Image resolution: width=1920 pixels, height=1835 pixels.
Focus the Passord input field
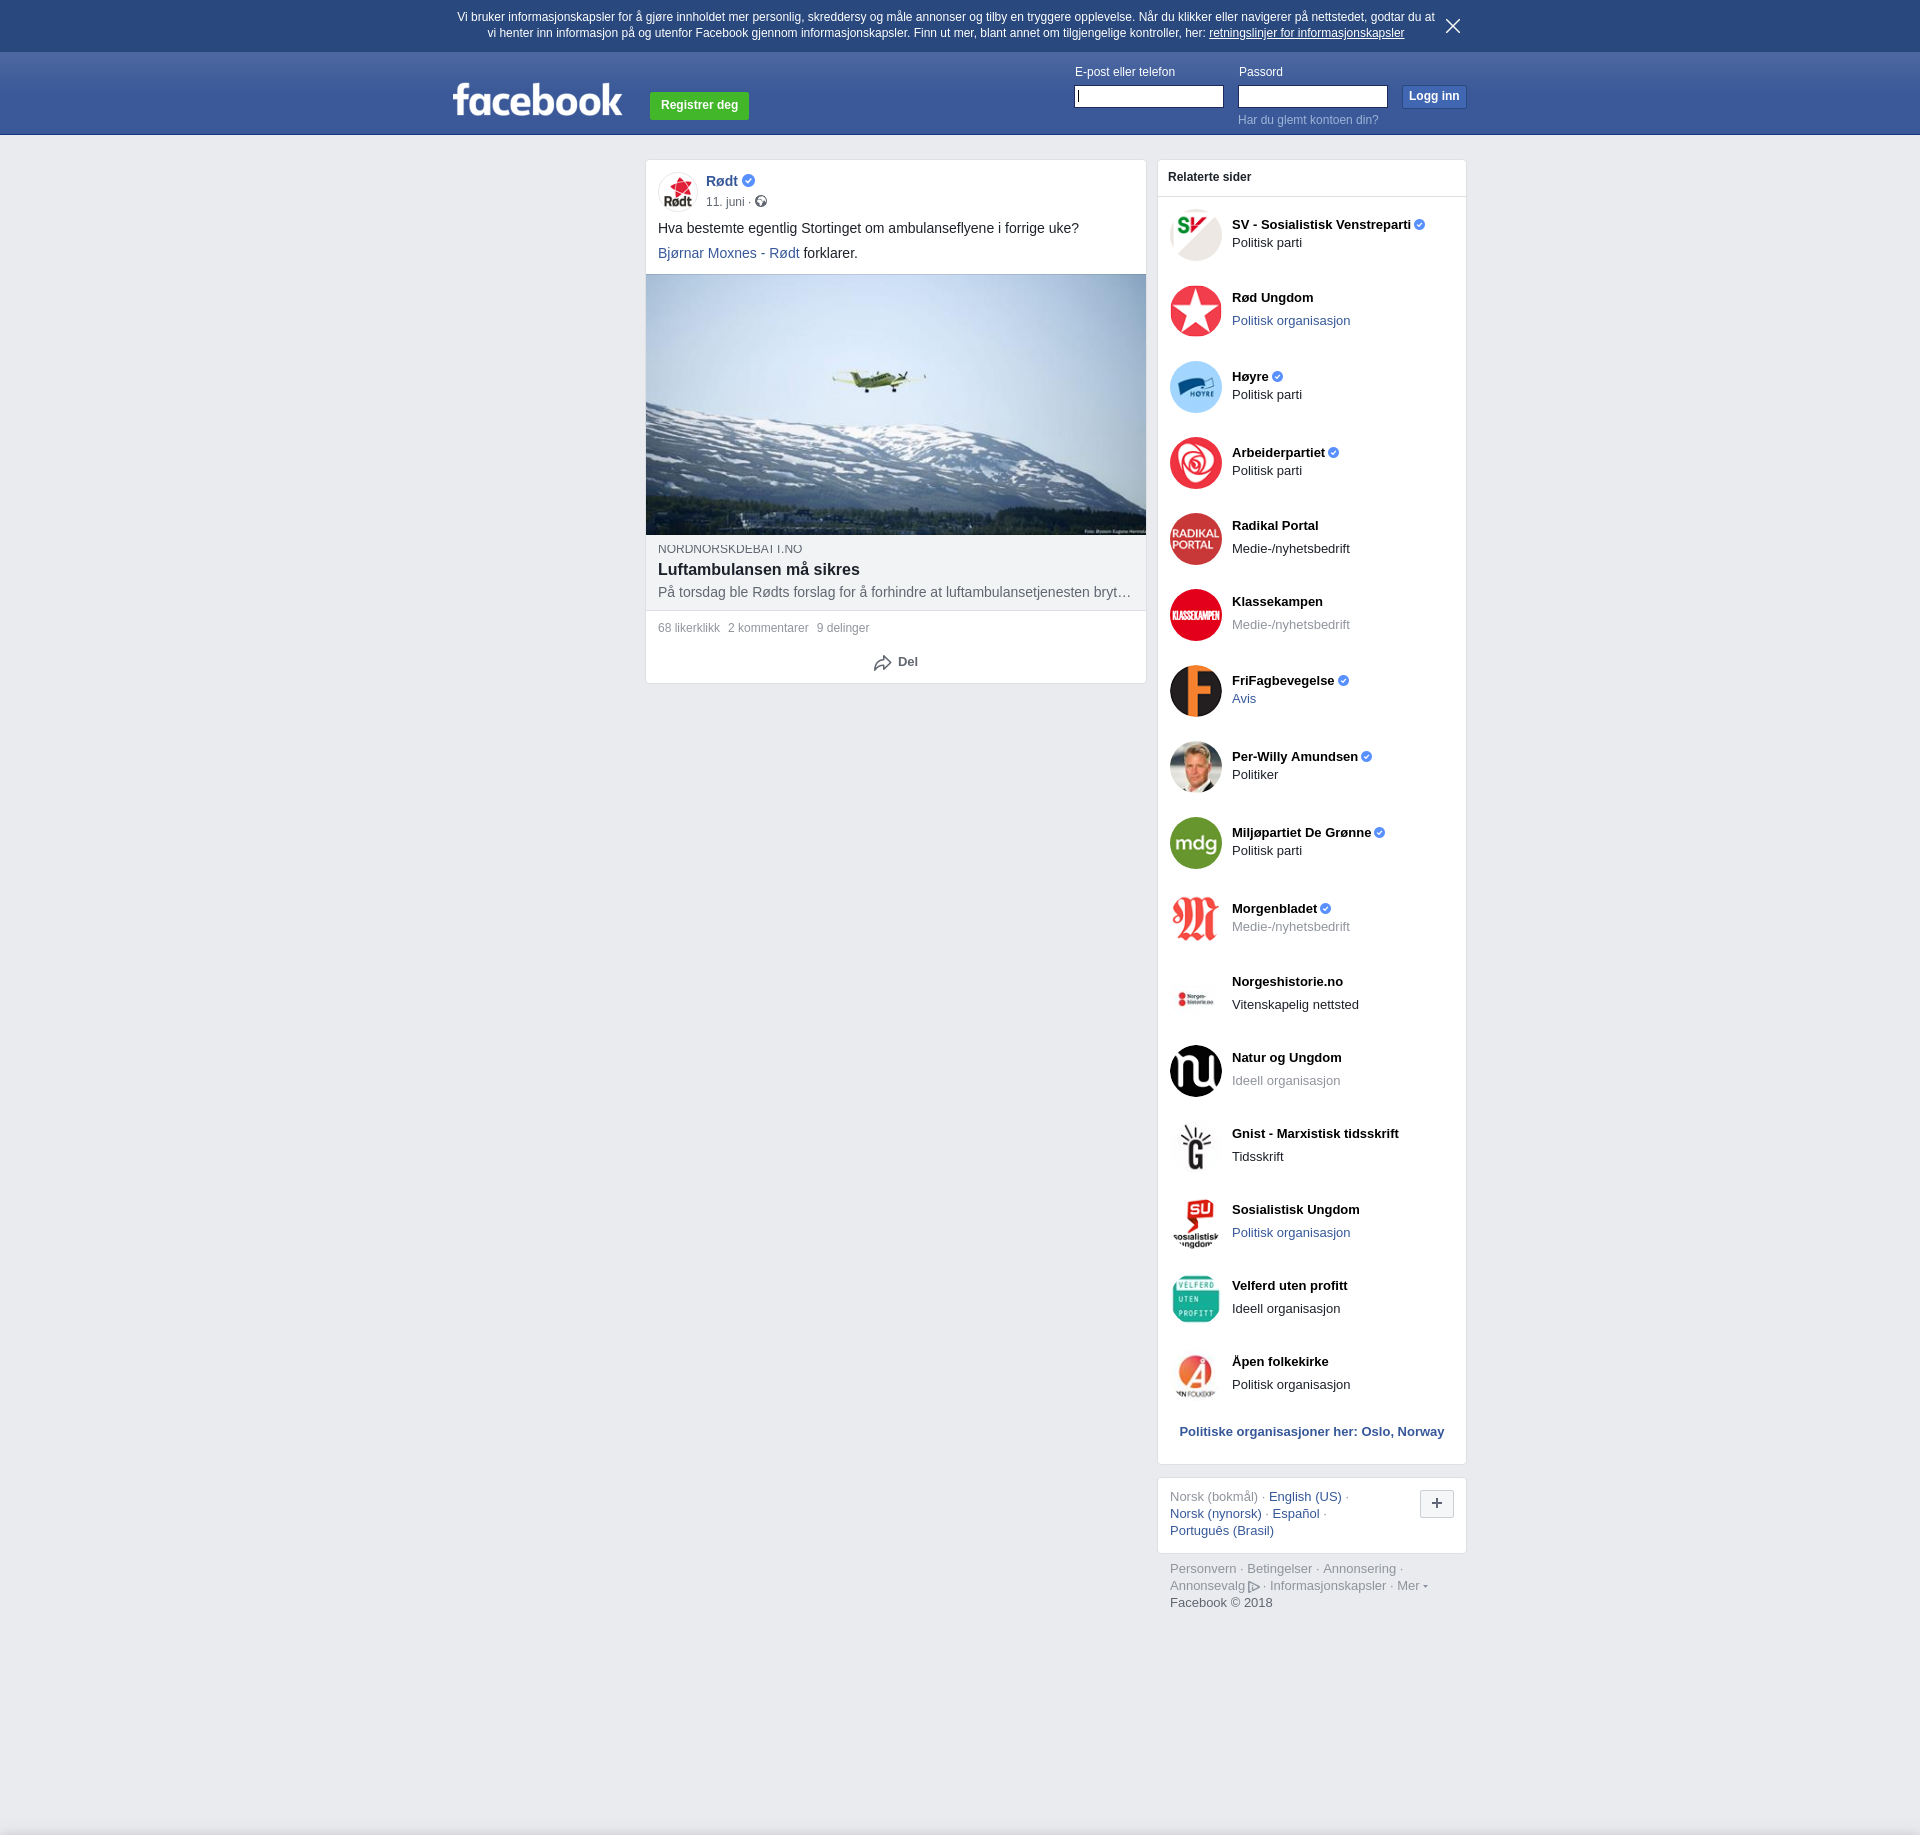click(x=1313, y=96)
